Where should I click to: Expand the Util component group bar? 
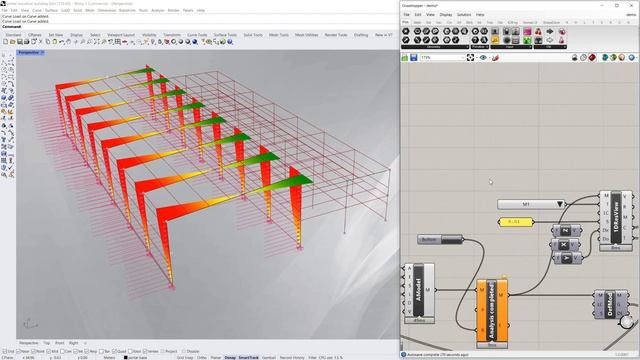[550, 47]
